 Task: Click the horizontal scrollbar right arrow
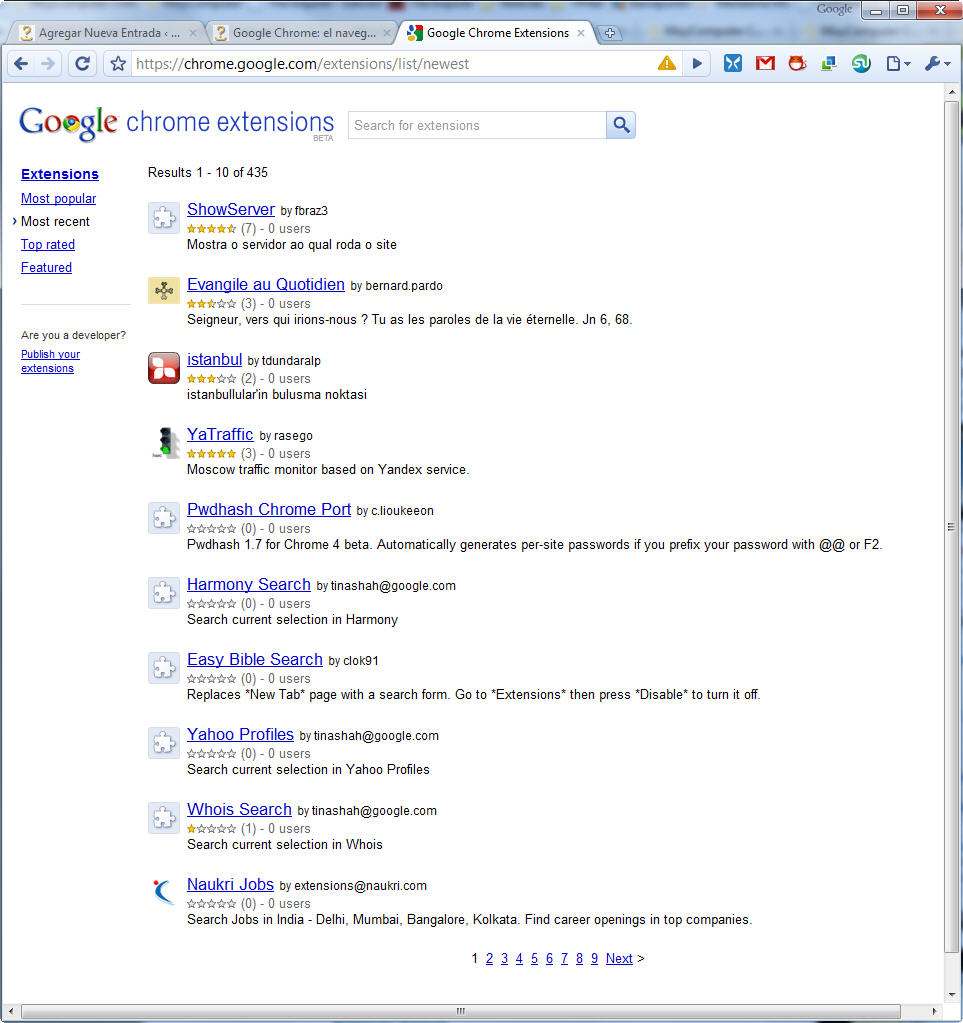tap(934, 1011)
